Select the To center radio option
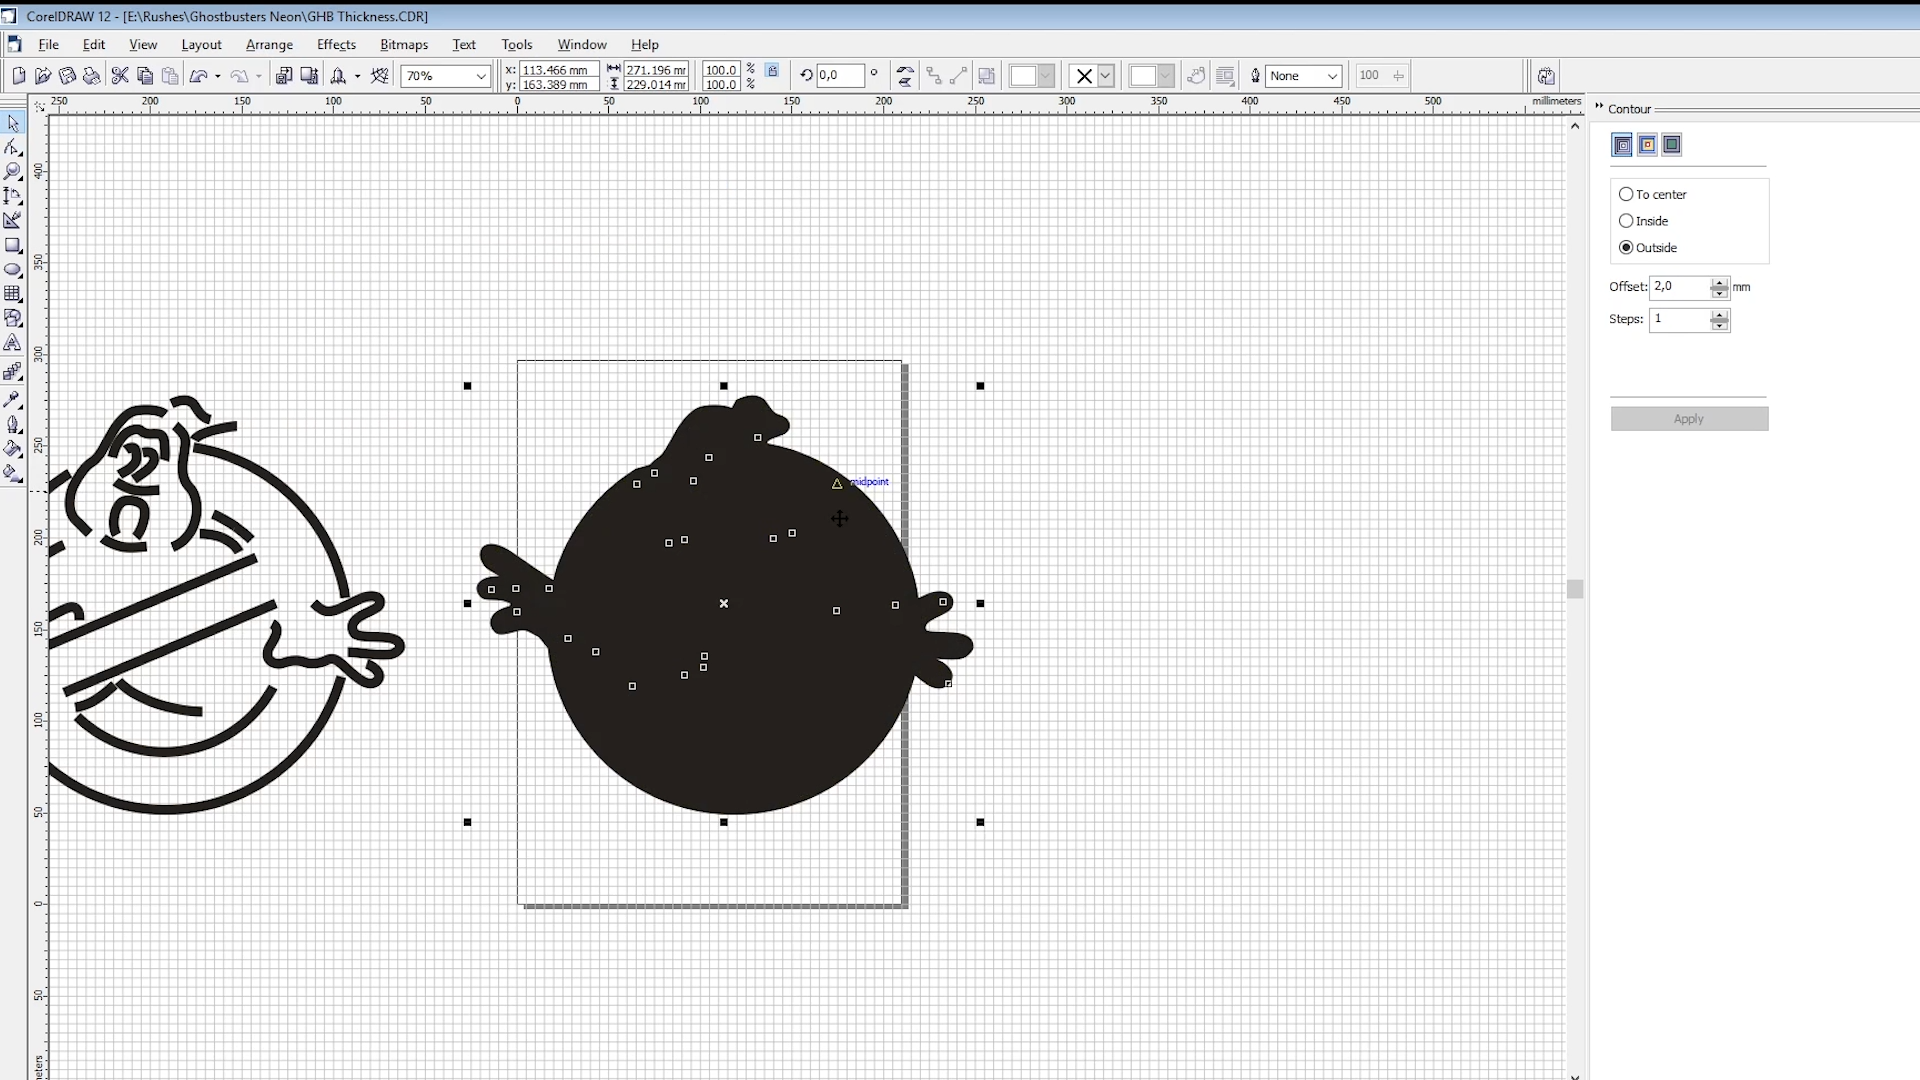 1626,194
